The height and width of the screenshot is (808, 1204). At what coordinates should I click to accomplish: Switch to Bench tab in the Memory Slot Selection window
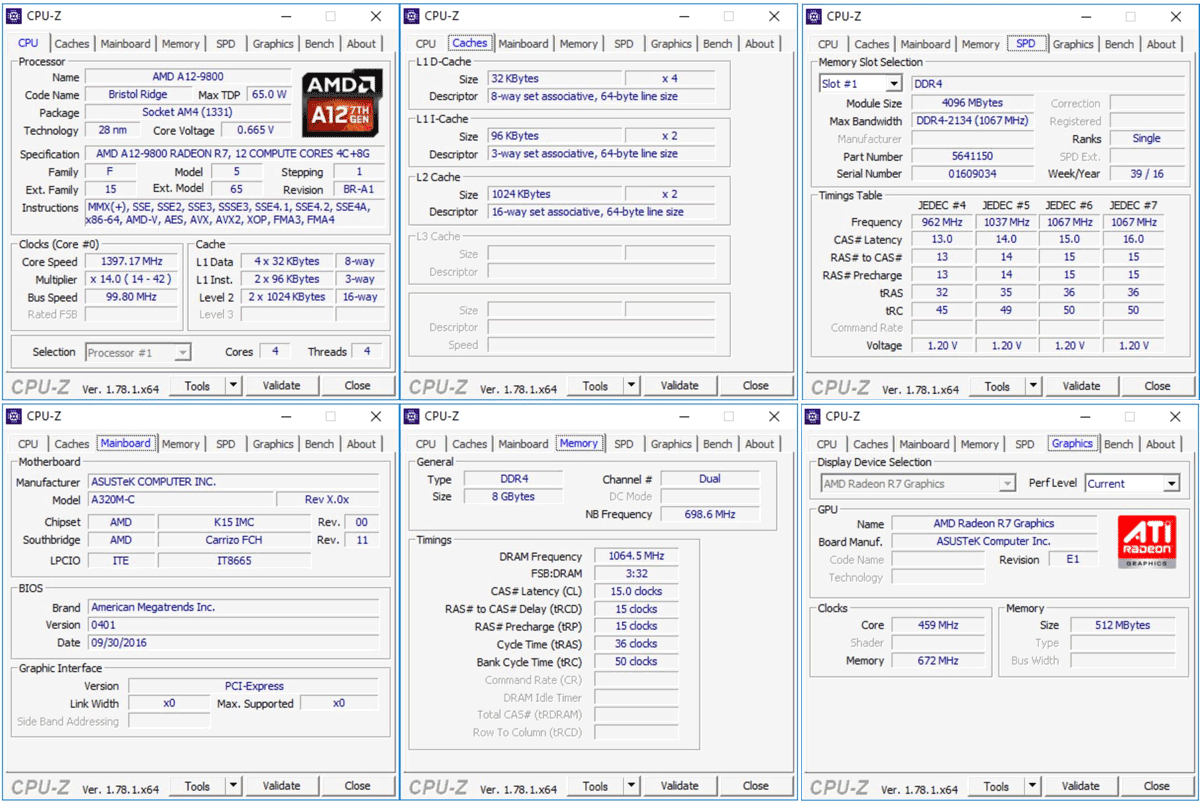[1119, 44]
